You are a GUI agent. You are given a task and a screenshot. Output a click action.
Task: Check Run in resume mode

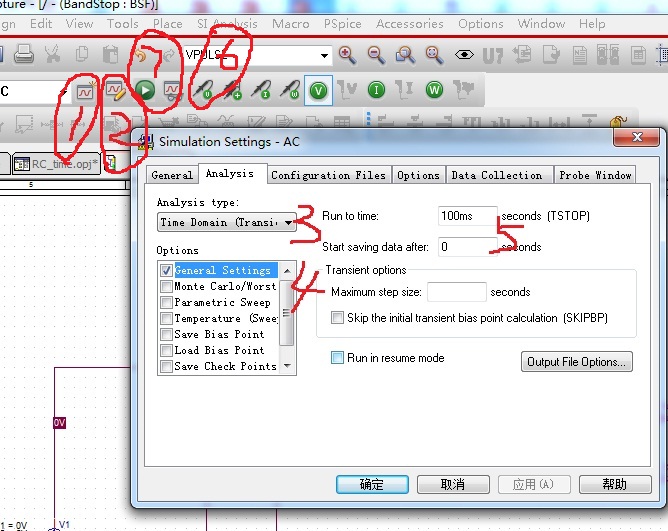pos(337,358)
